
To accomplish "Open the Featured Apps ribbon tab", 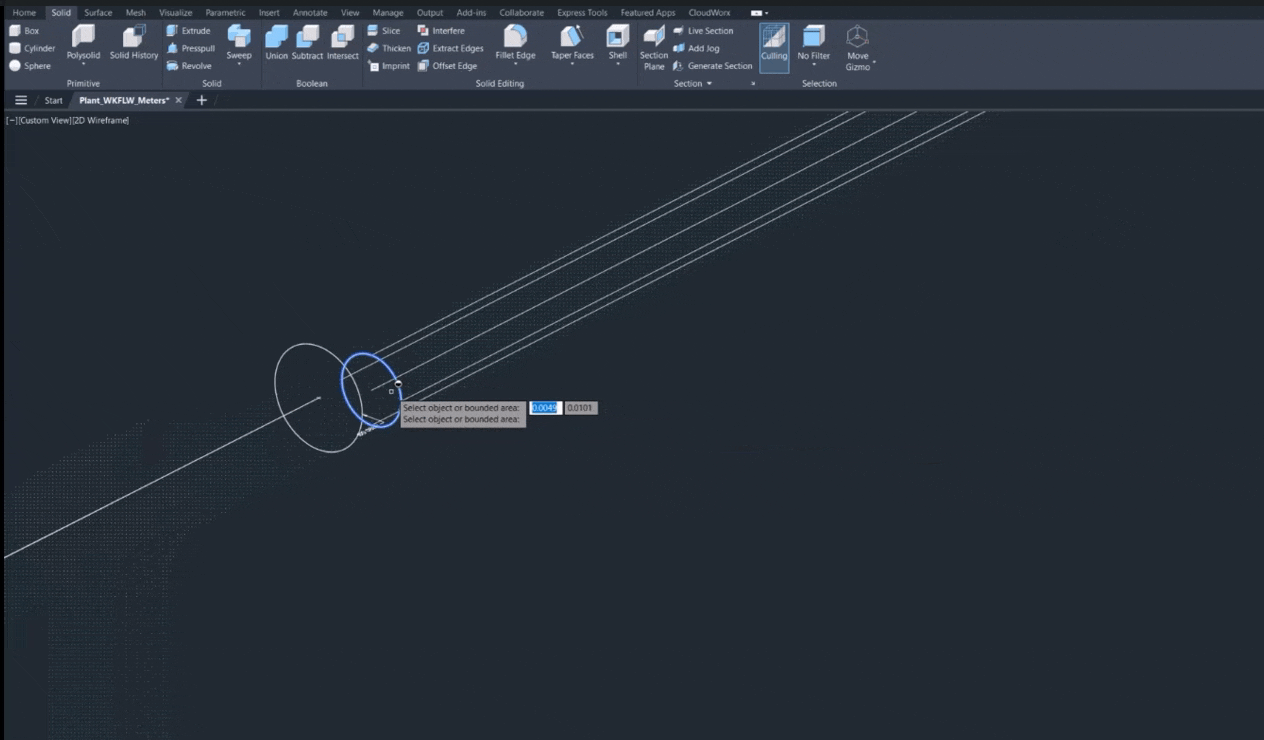I will (648, 13).
